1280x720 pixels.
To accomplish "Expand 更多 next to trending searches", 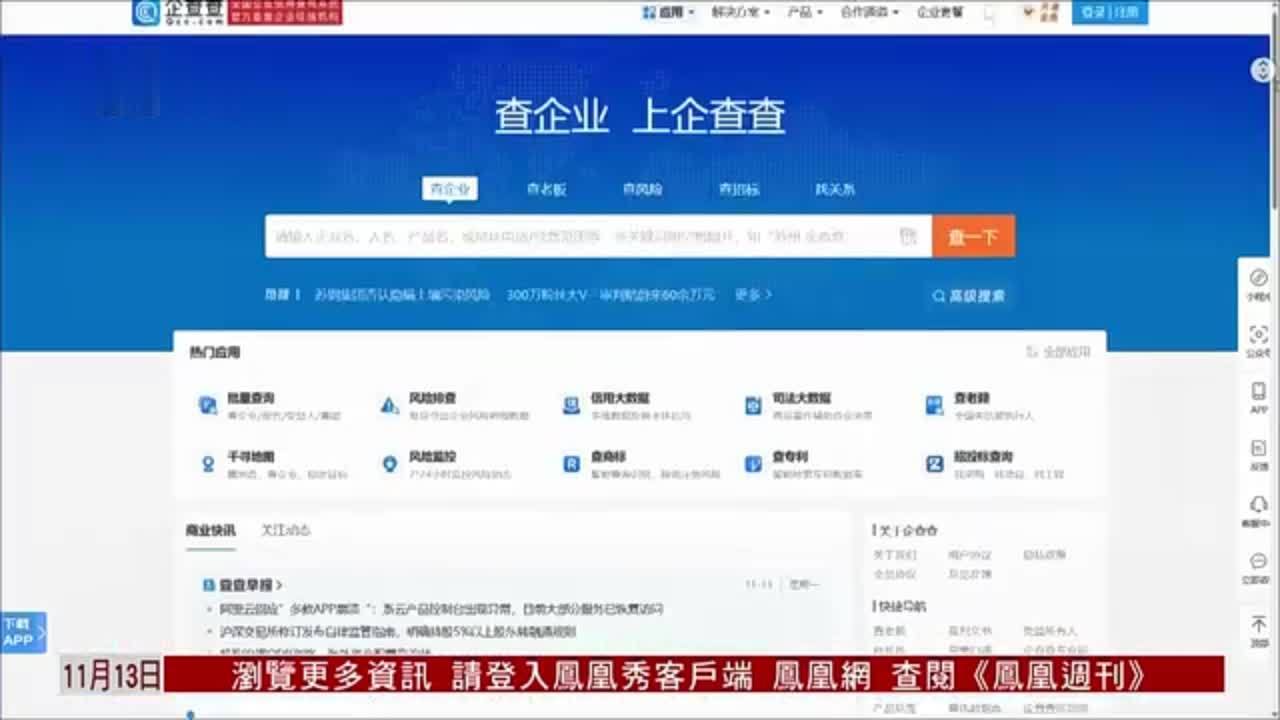I will point(753,295).
